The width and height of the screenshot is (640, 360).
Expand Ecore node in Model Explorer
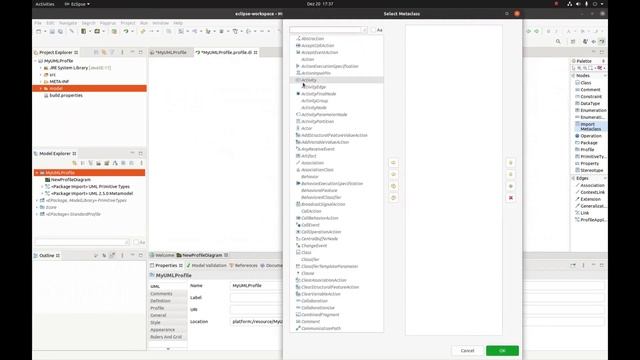tap(37, 207)
